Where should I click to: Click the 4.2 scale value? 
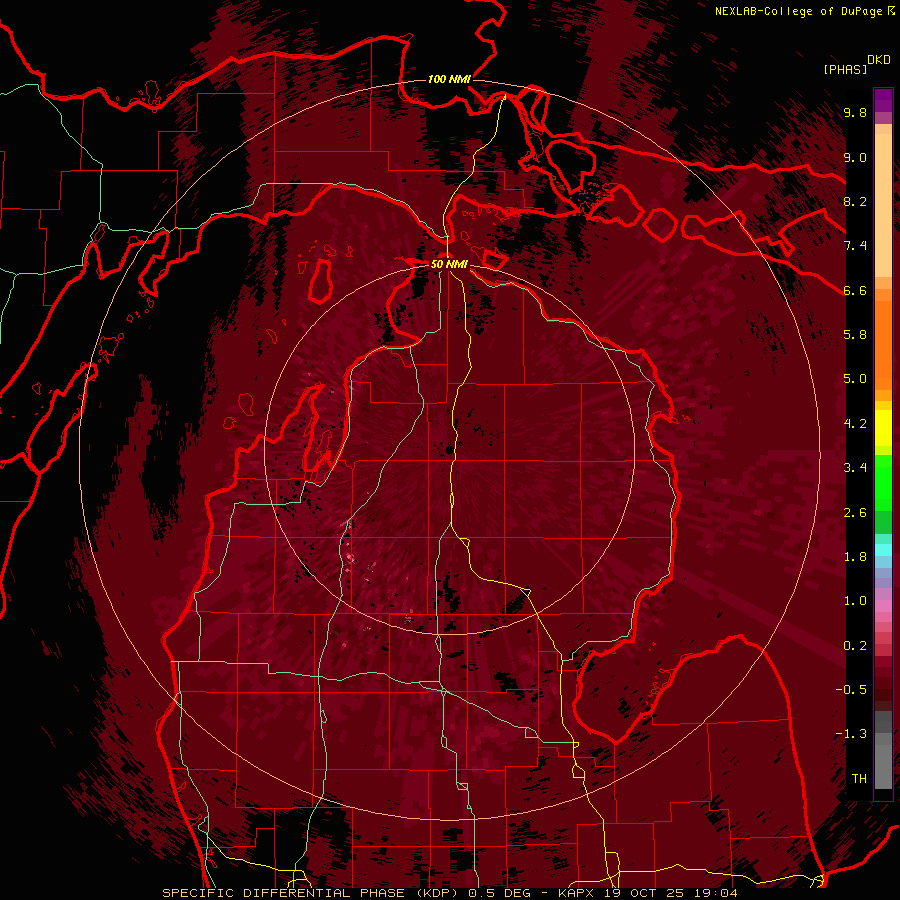click(855, 424)
